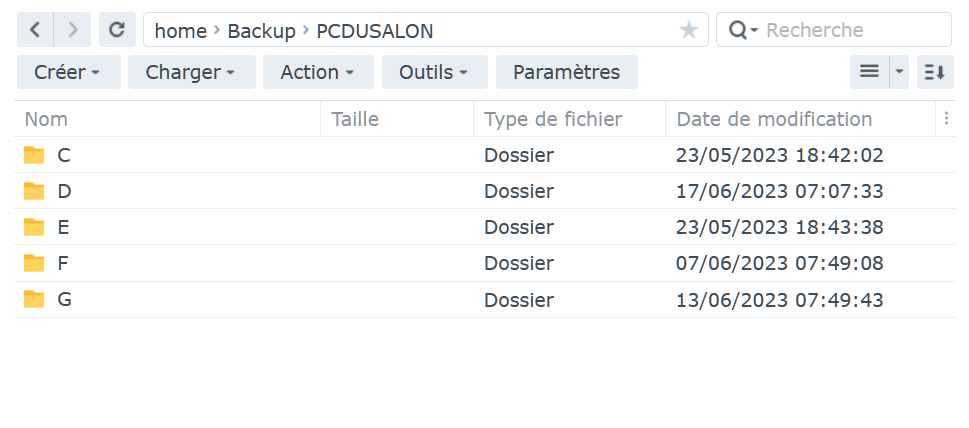Viewport: 969px width, 428px height.
Task: Expand the Créer dropdown
Action: (69, 72)
